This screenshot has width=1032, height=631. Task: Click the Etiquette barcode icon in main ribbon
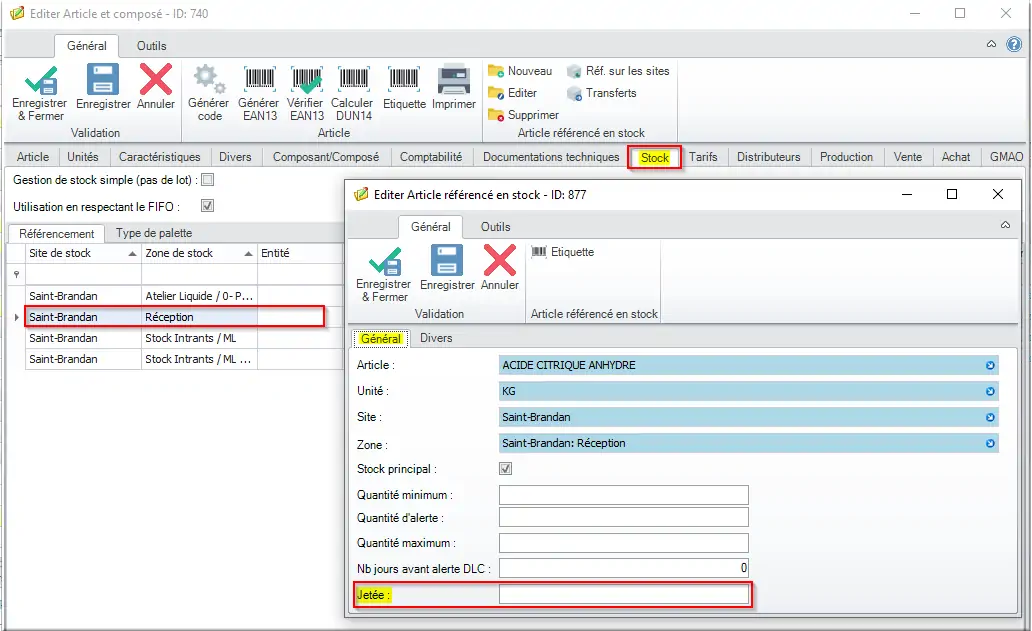[403, 80]
